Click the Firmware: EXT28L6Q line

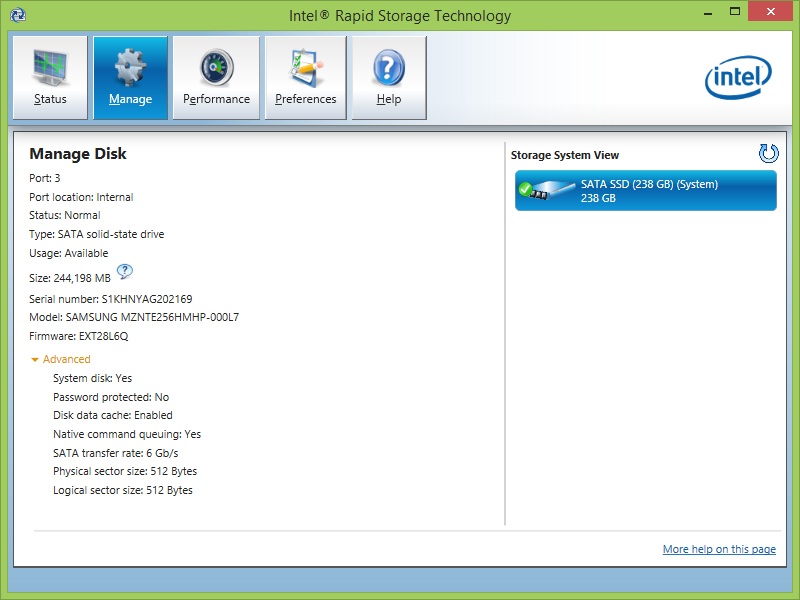click(x=79, y=336)
